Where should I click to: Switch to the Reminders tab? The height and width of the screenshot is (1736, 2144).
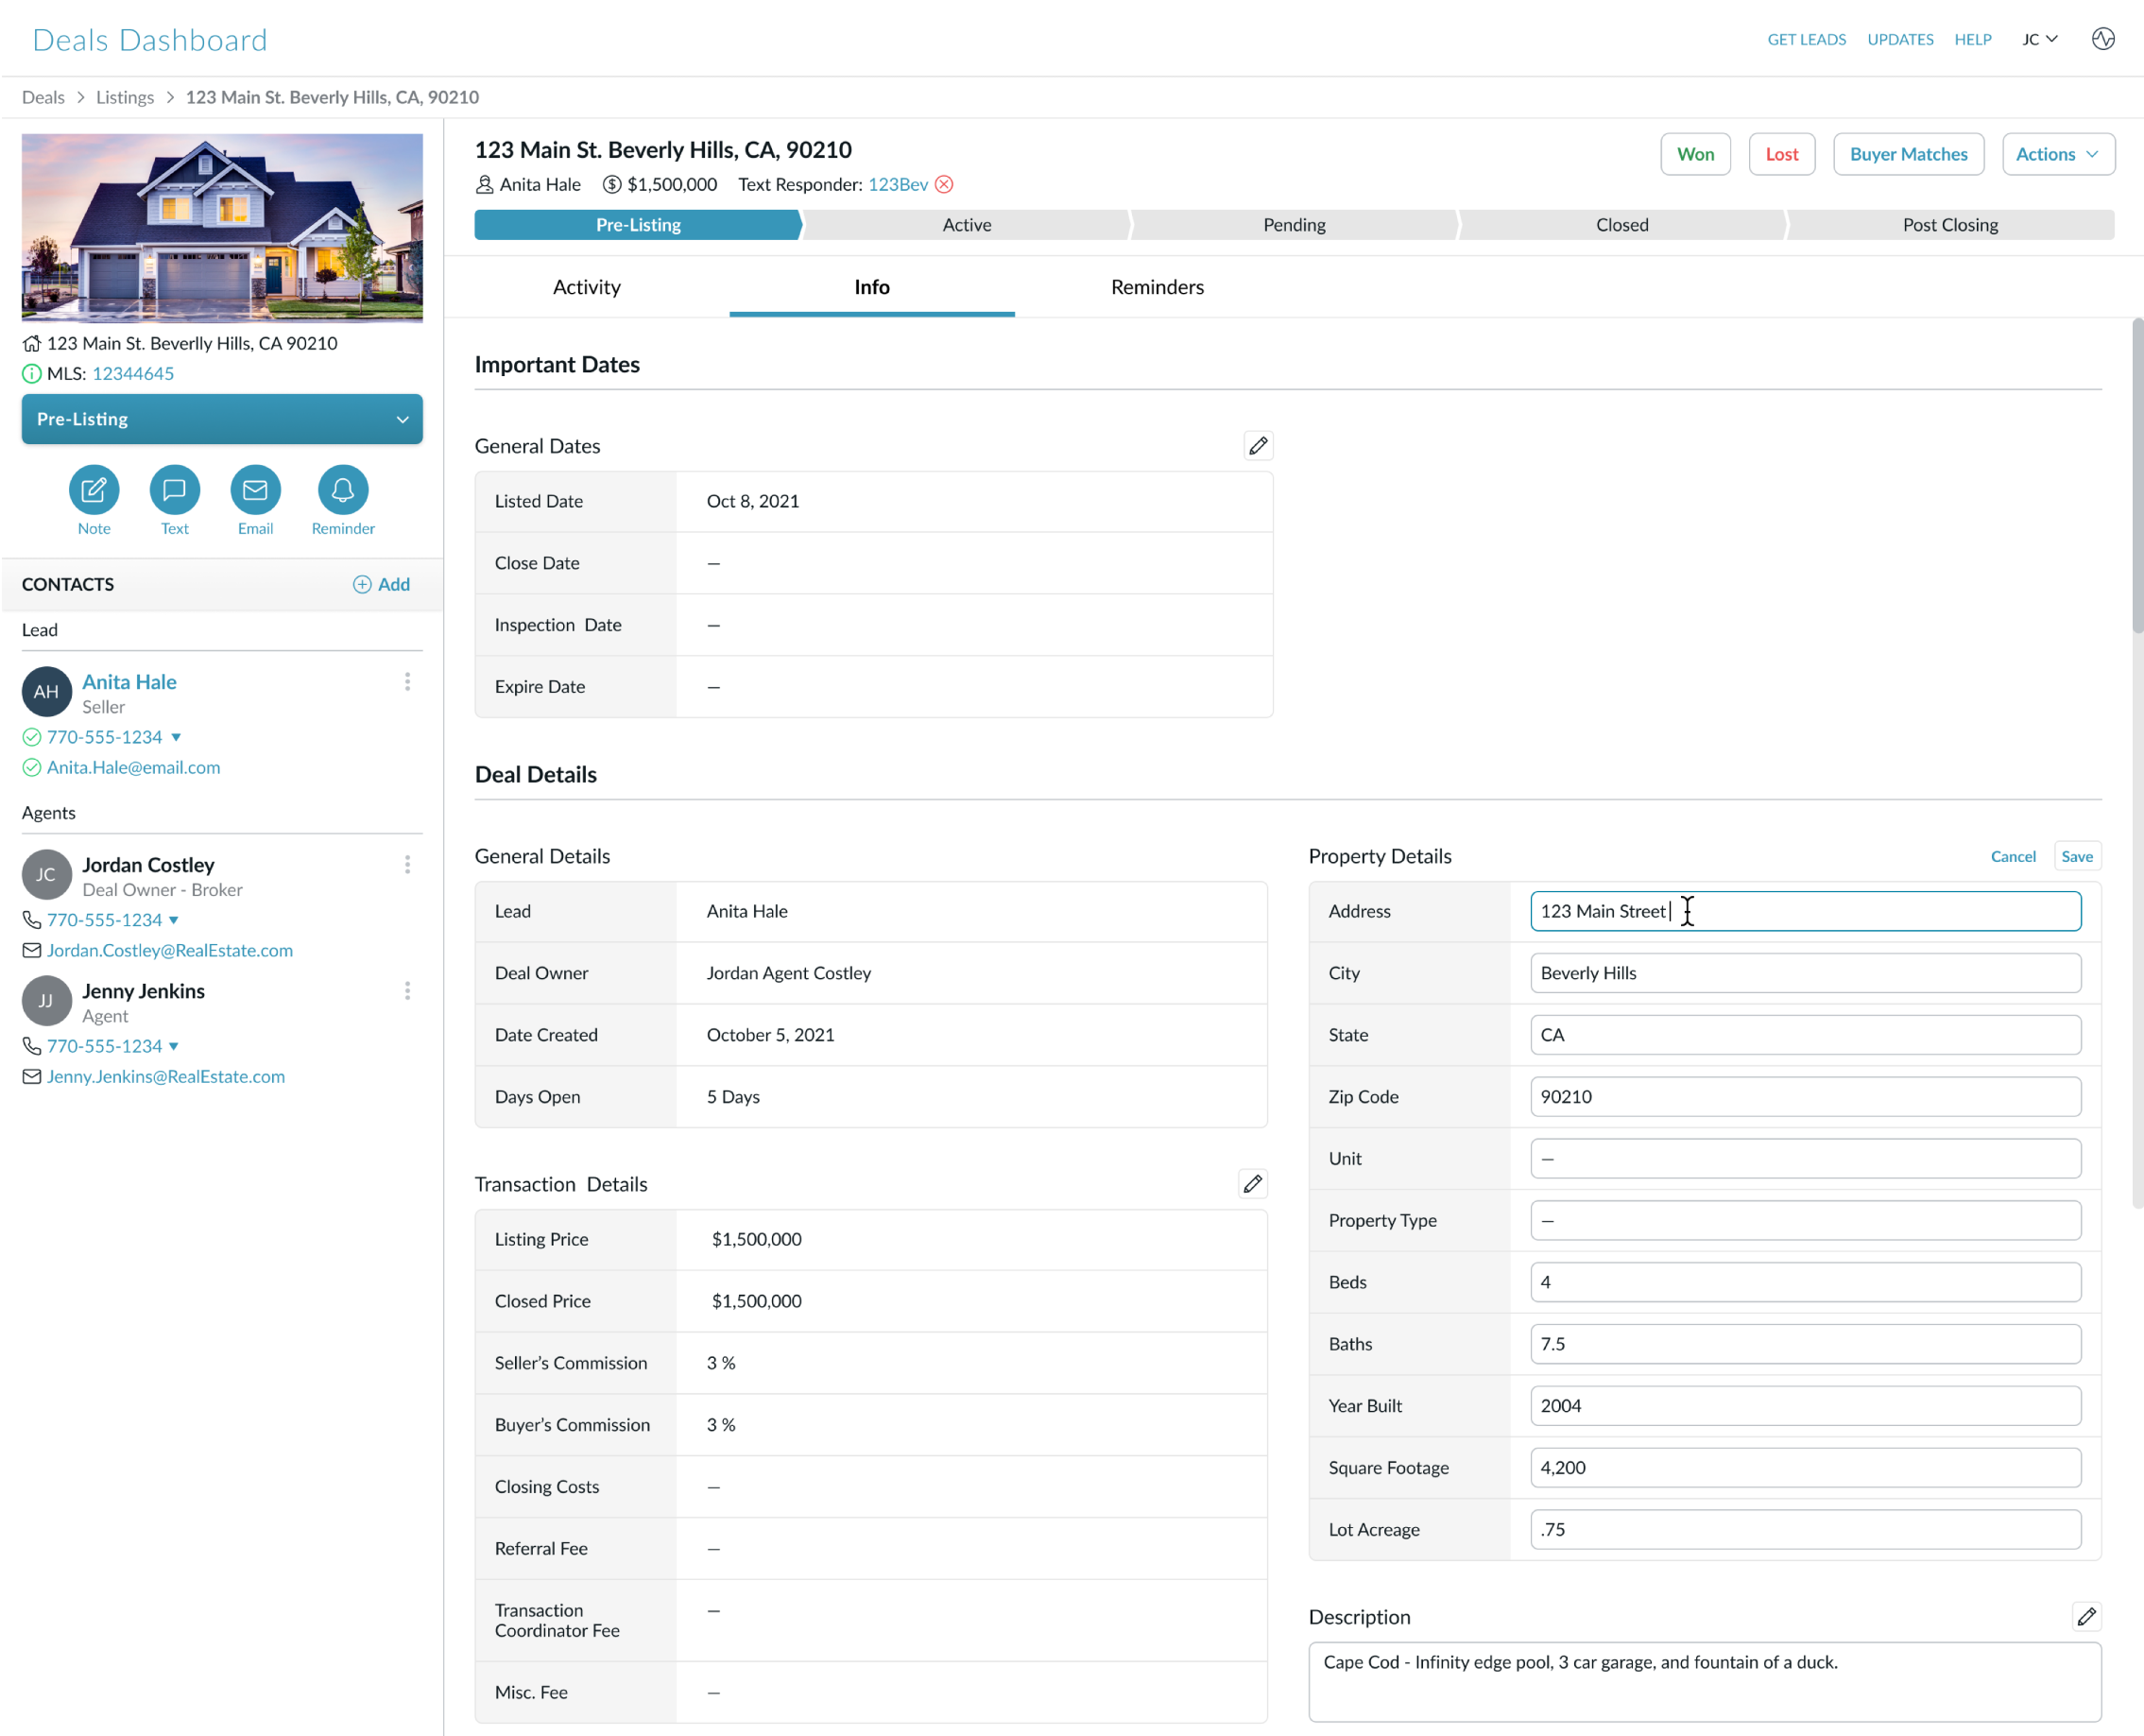1158,285
